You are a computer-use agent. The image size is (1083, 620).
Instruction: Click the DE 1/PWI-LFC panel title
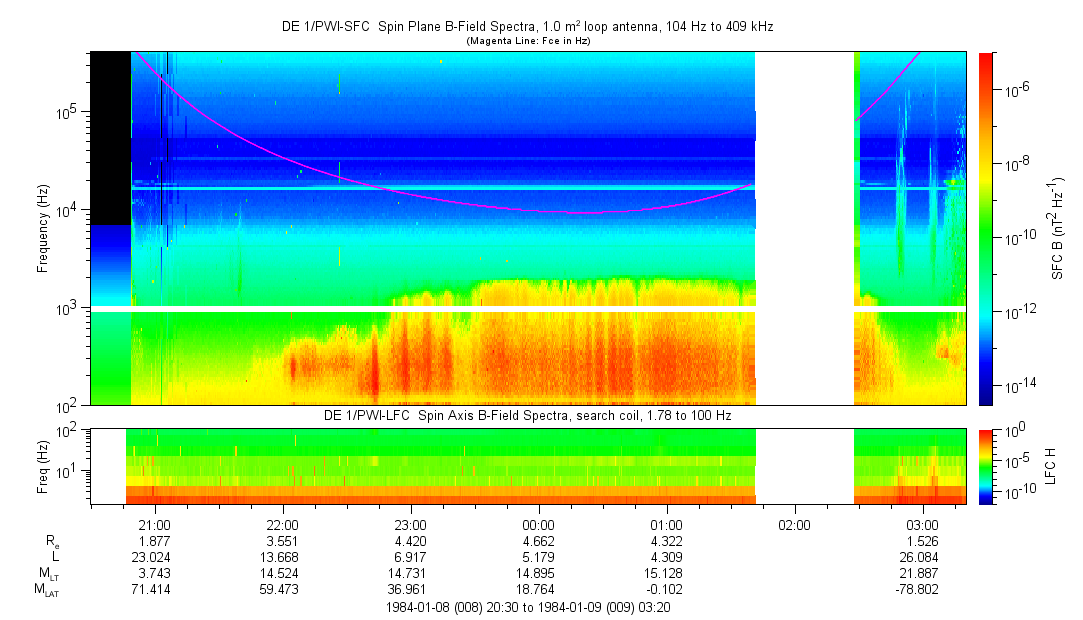click(528, 416)
